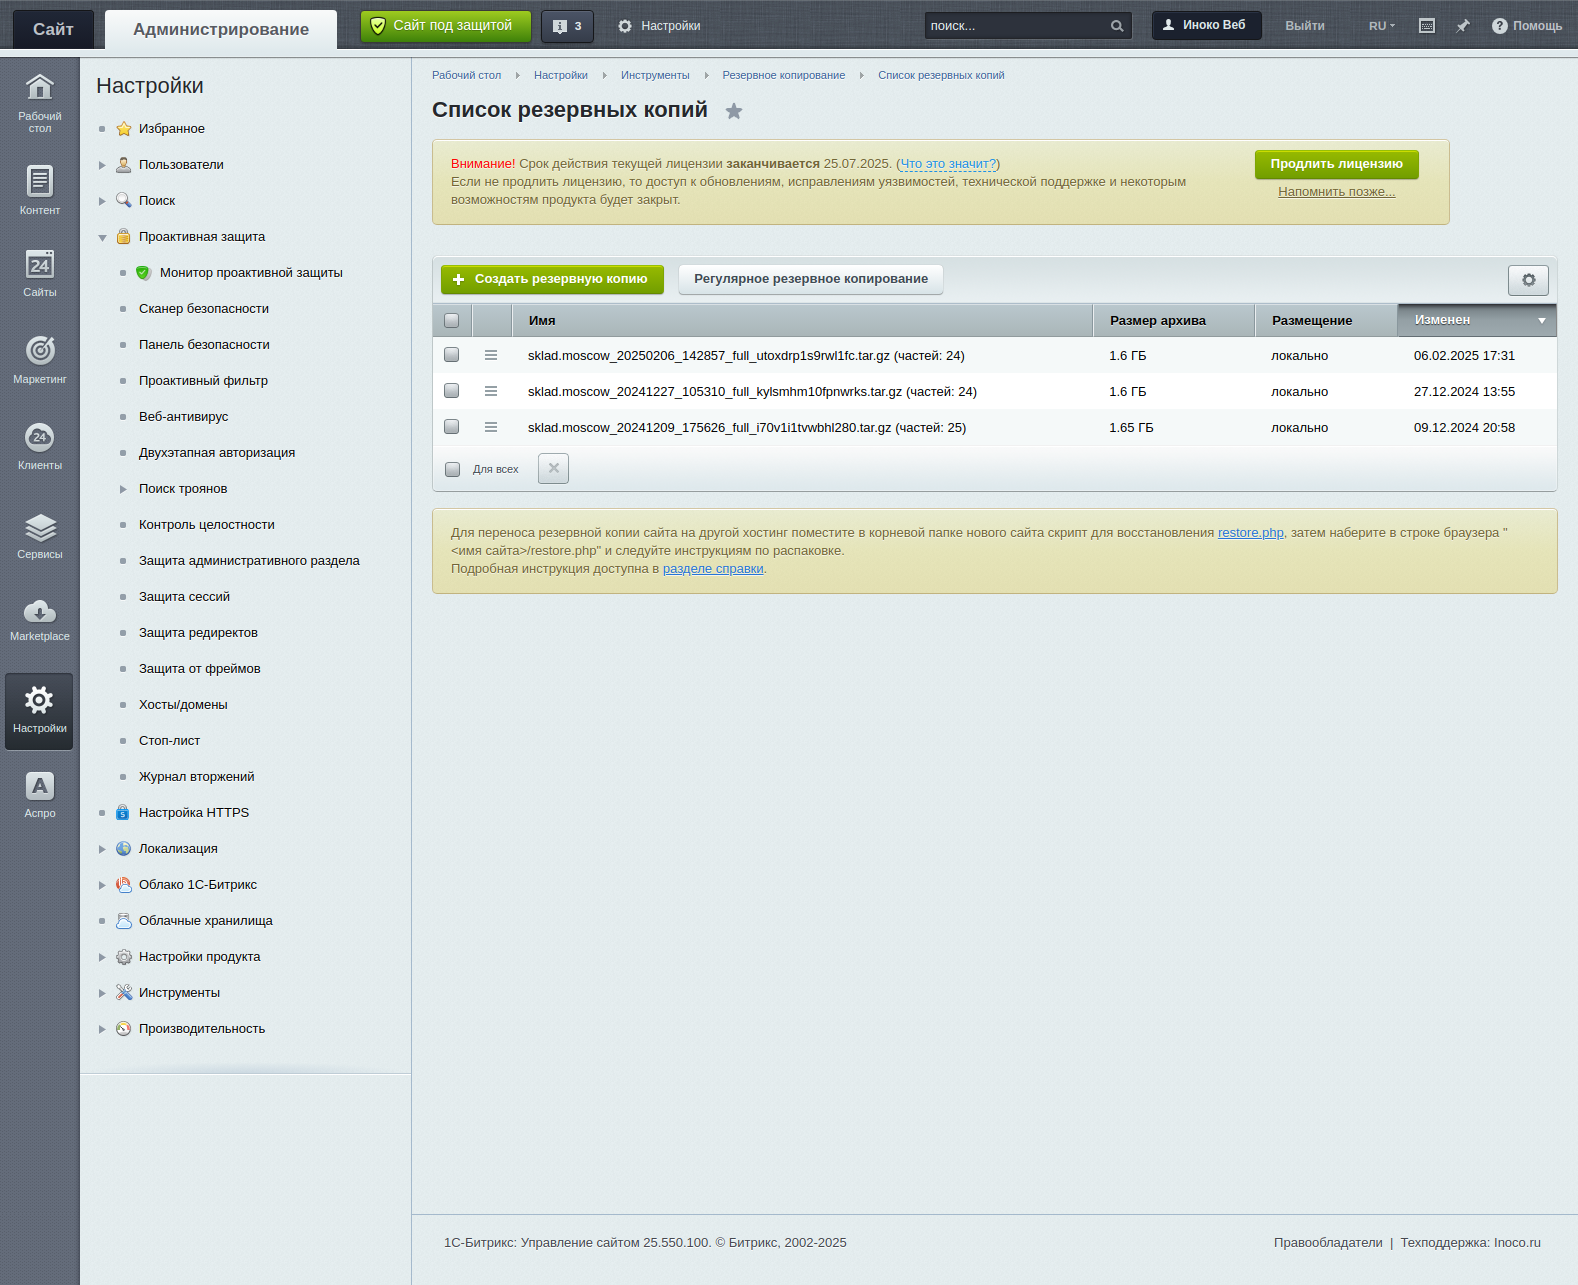
Task: Expand the Инструменты tree section
Action: [102, 993]
